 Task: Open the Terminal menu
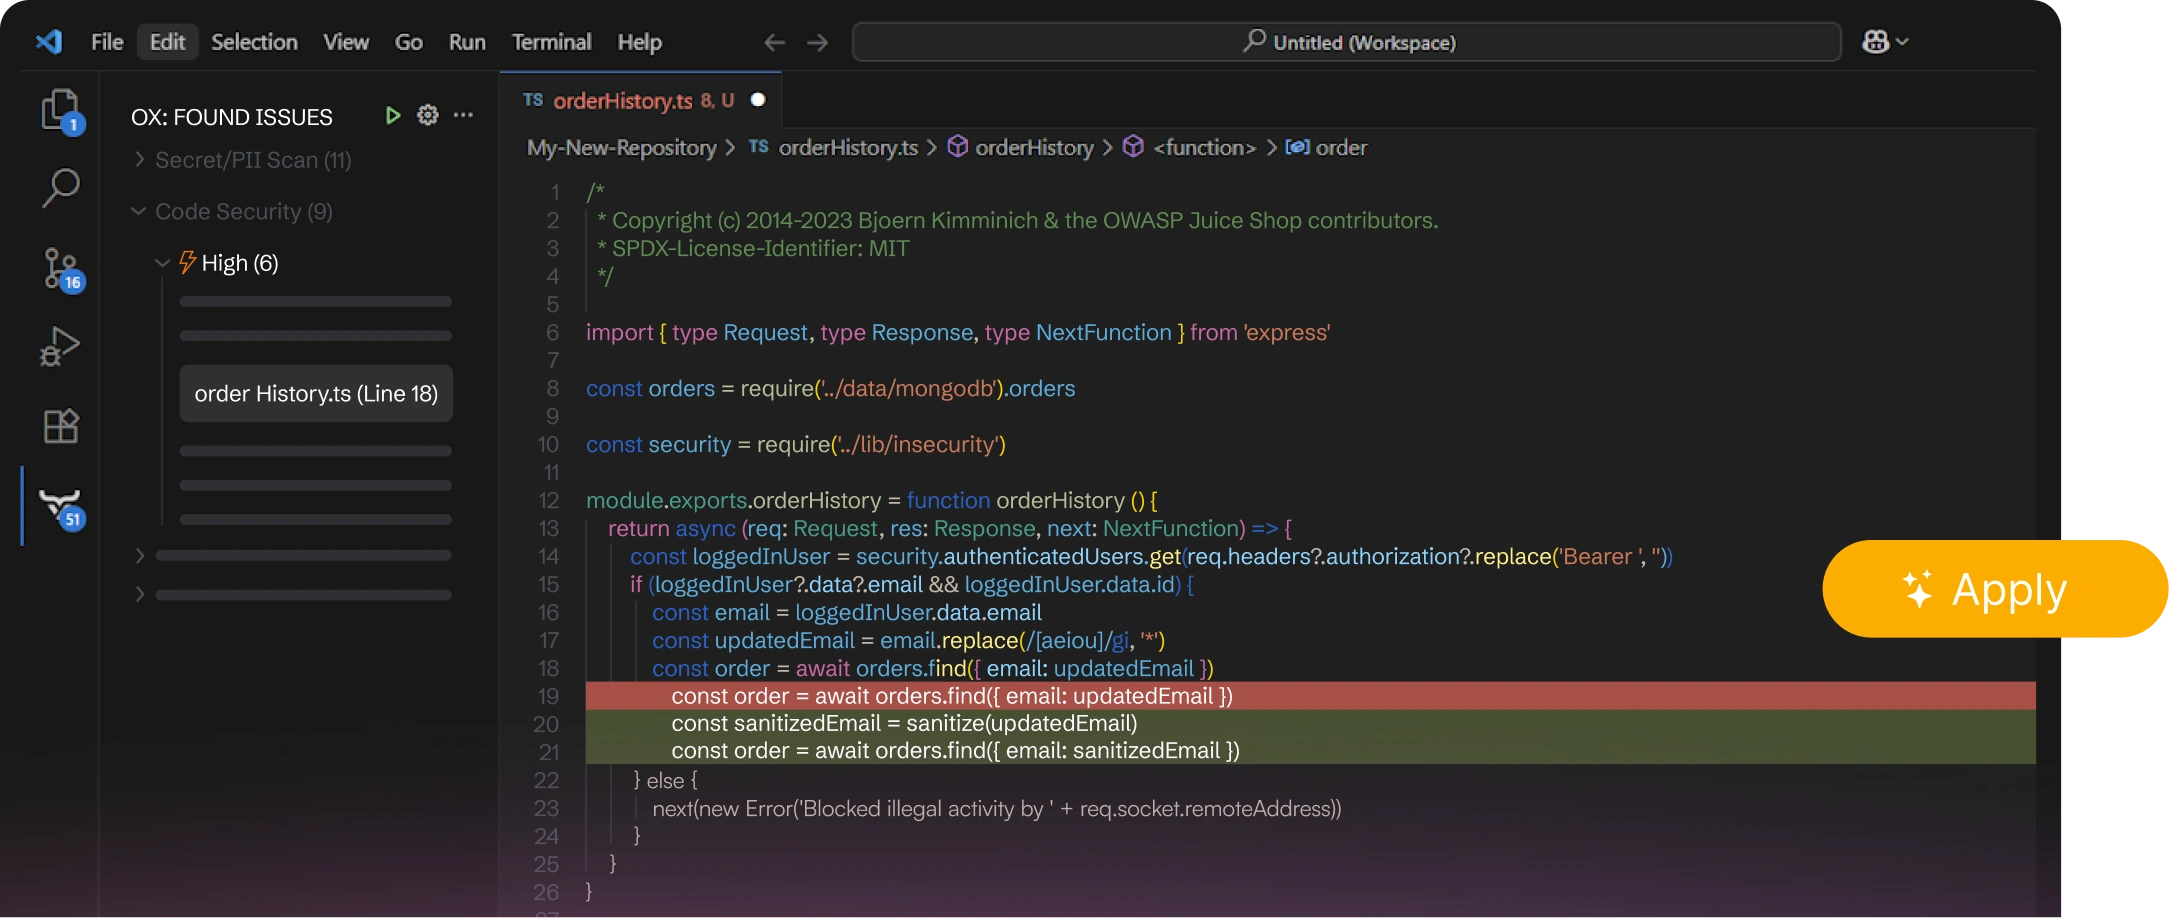click(x=551, y=42)
